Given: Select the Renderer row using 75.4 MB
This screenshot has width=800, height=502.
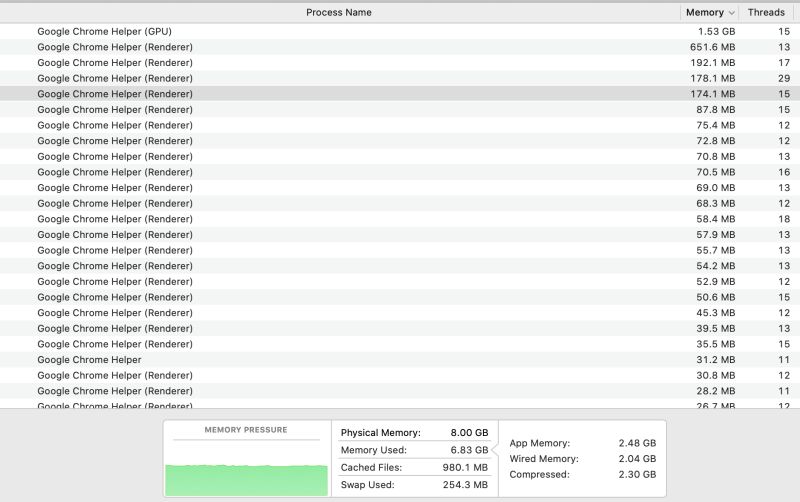Looking at the screenshot, I should point(400,126).
